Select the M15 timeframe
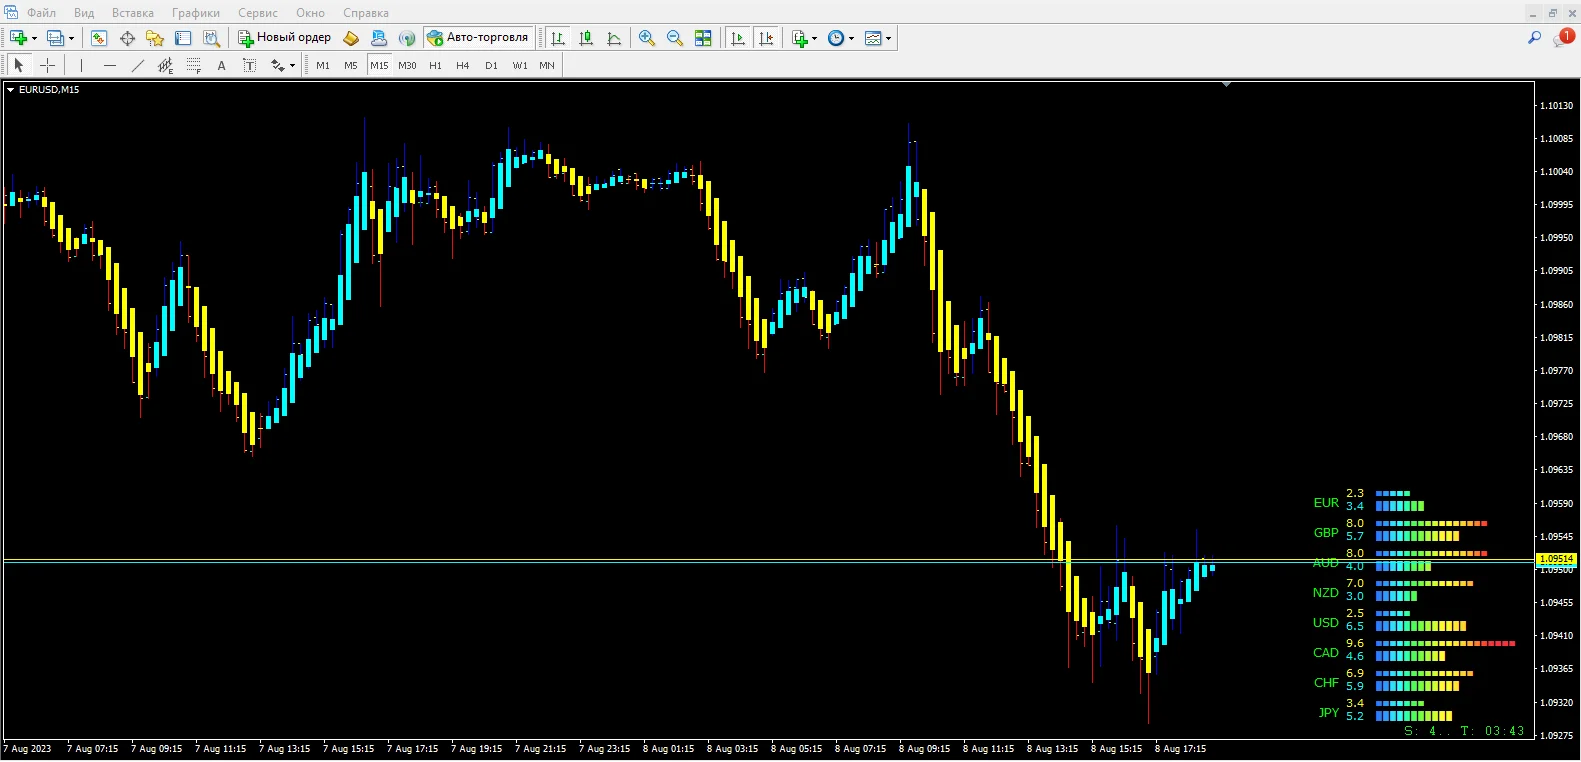The height and width of the screenshot is (762, 1581). pos(379,65)
